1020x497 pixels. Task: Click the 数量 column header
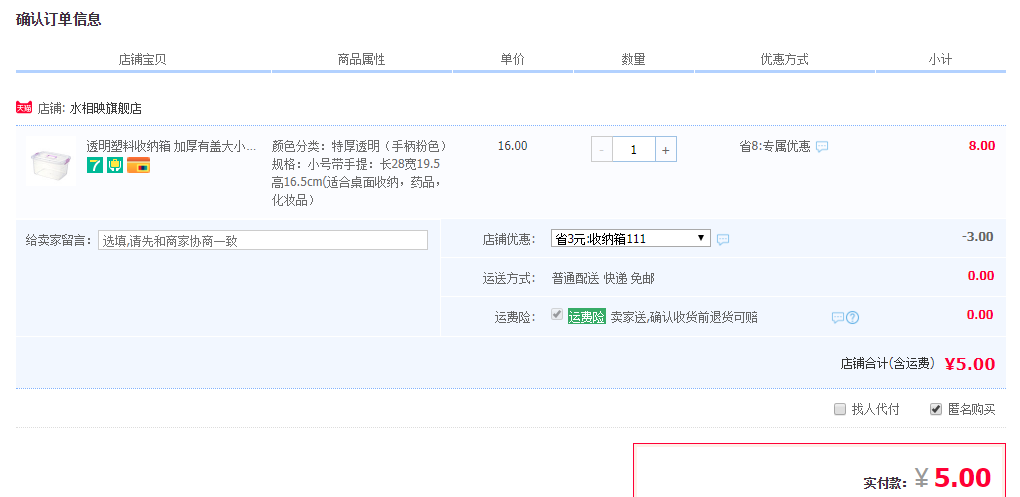pos(634,59)
